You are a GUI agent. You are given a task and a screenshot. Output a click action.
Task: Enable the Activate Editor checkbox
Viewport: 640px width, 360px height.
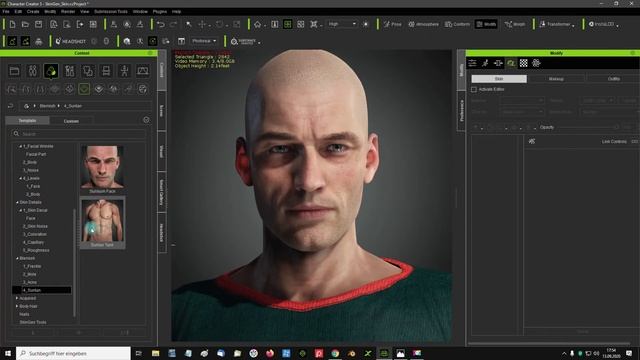474,89
